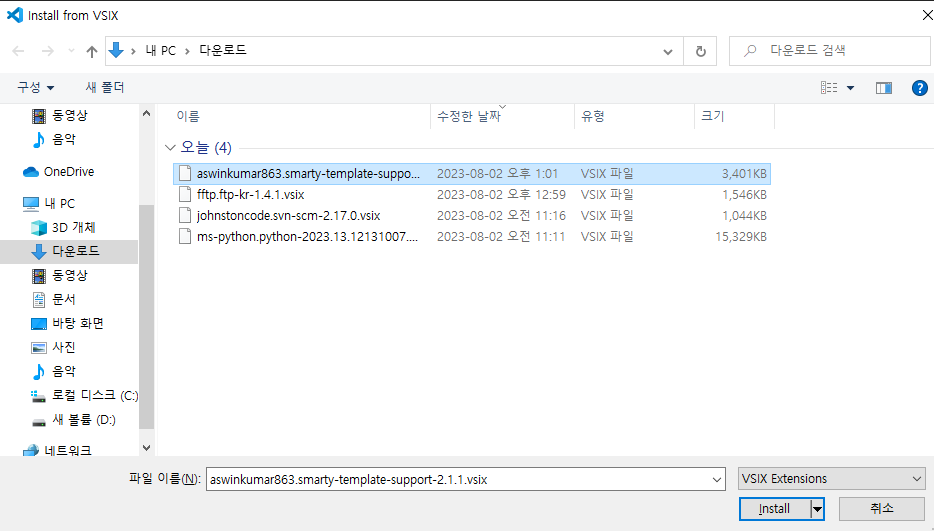This screenshot has width=934, height=531.
Task: Close the Install from VSIX dialog
Action: tap(926, 15)
